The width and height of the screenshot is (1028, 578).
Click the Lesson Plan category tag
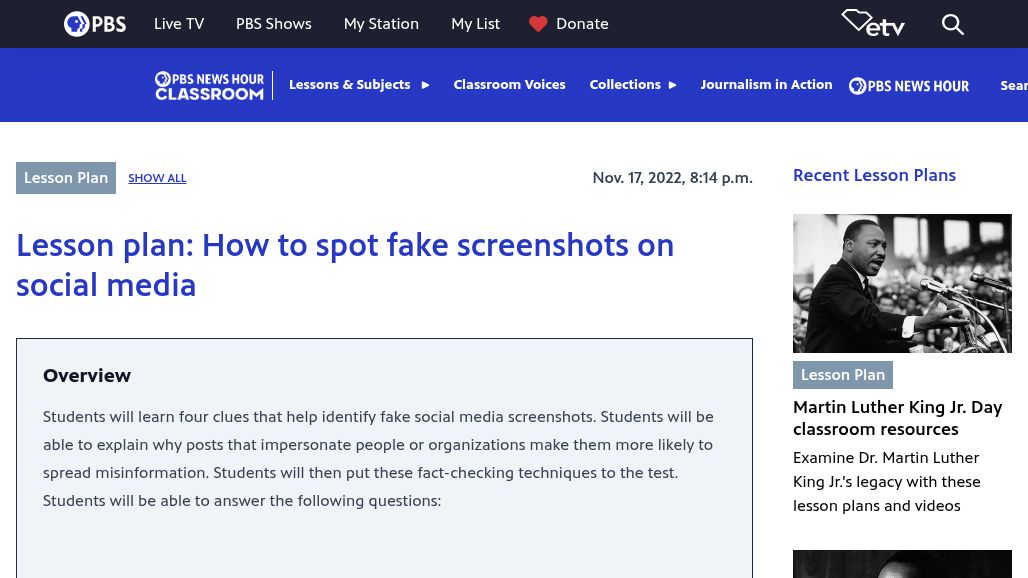pyautogui.click(x=66, y=178)
